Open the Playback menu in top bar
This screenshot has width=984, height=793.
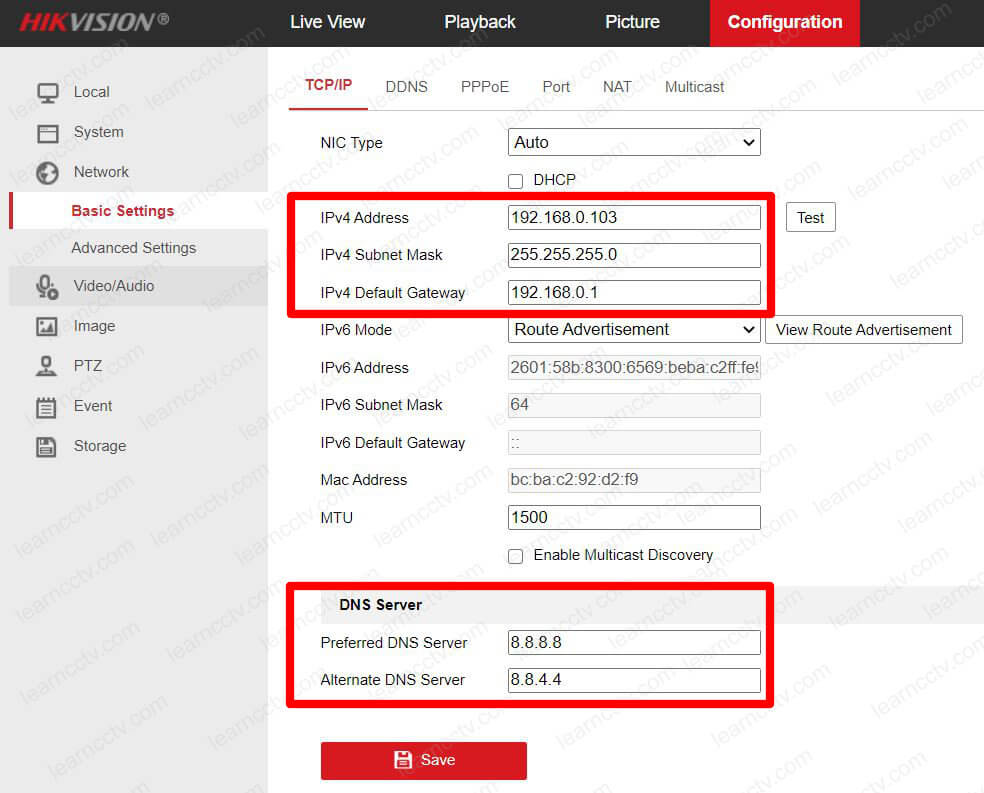[x=480, y=22]
